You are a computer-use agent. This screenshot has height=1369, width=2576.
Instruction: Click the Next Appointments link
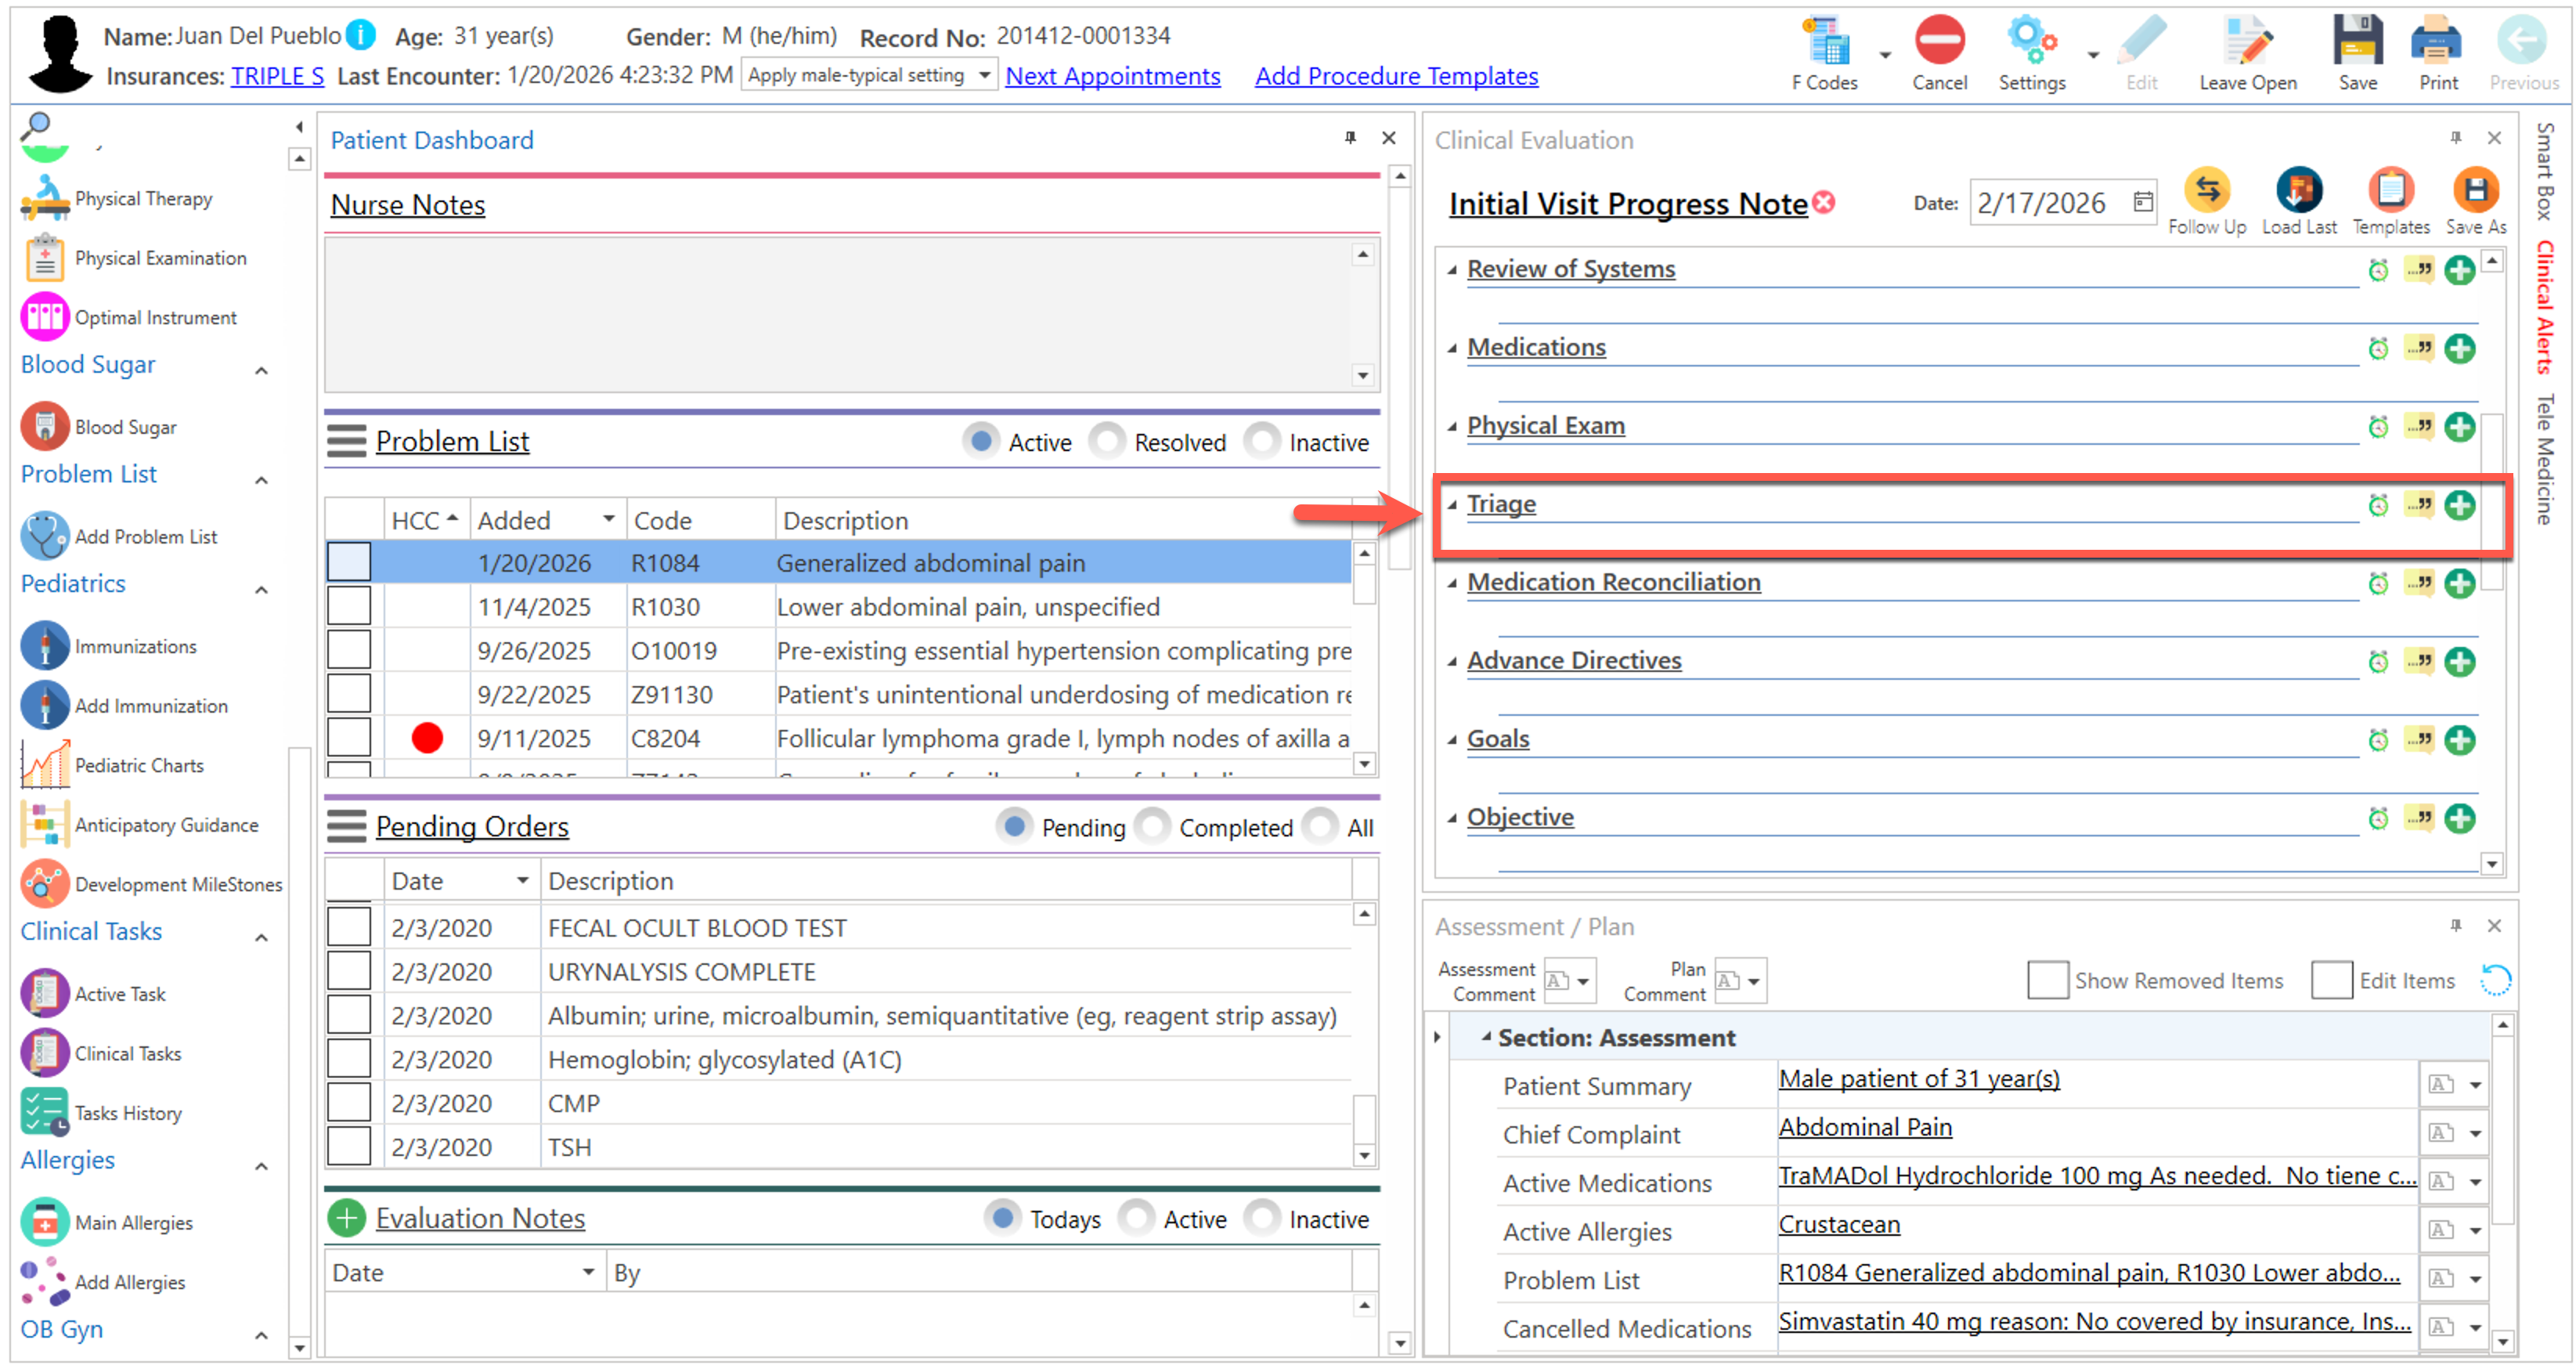(1112, 76)
